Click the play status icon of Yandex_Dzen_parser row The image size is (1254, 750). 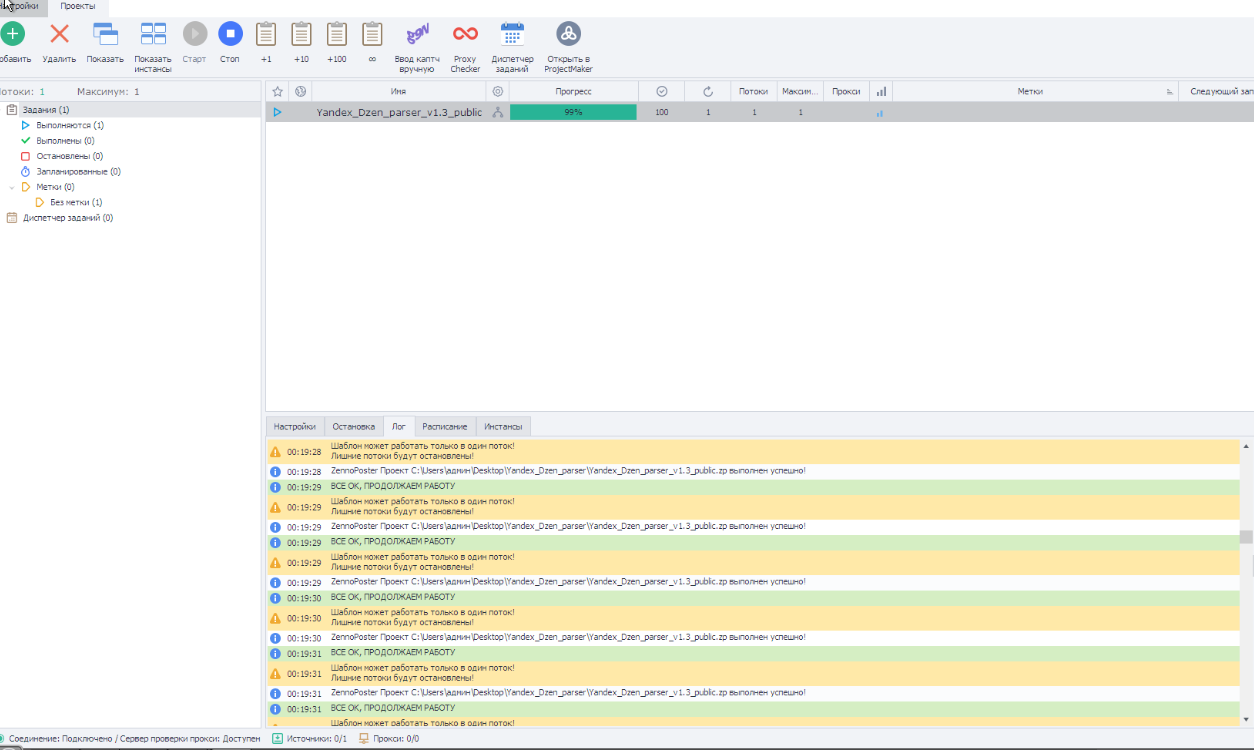[x=278, y=112]
